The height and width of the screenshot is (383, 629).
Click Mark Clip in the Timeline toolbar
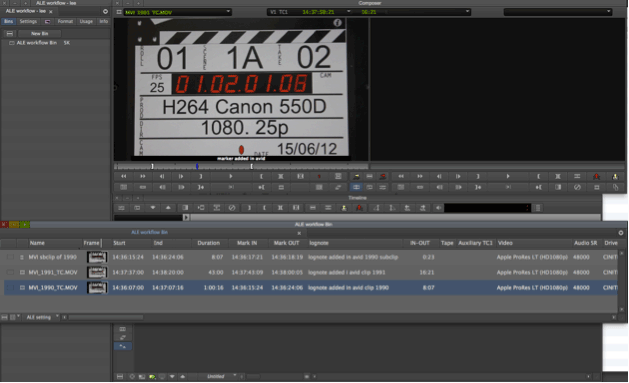[x=280, y=208]
